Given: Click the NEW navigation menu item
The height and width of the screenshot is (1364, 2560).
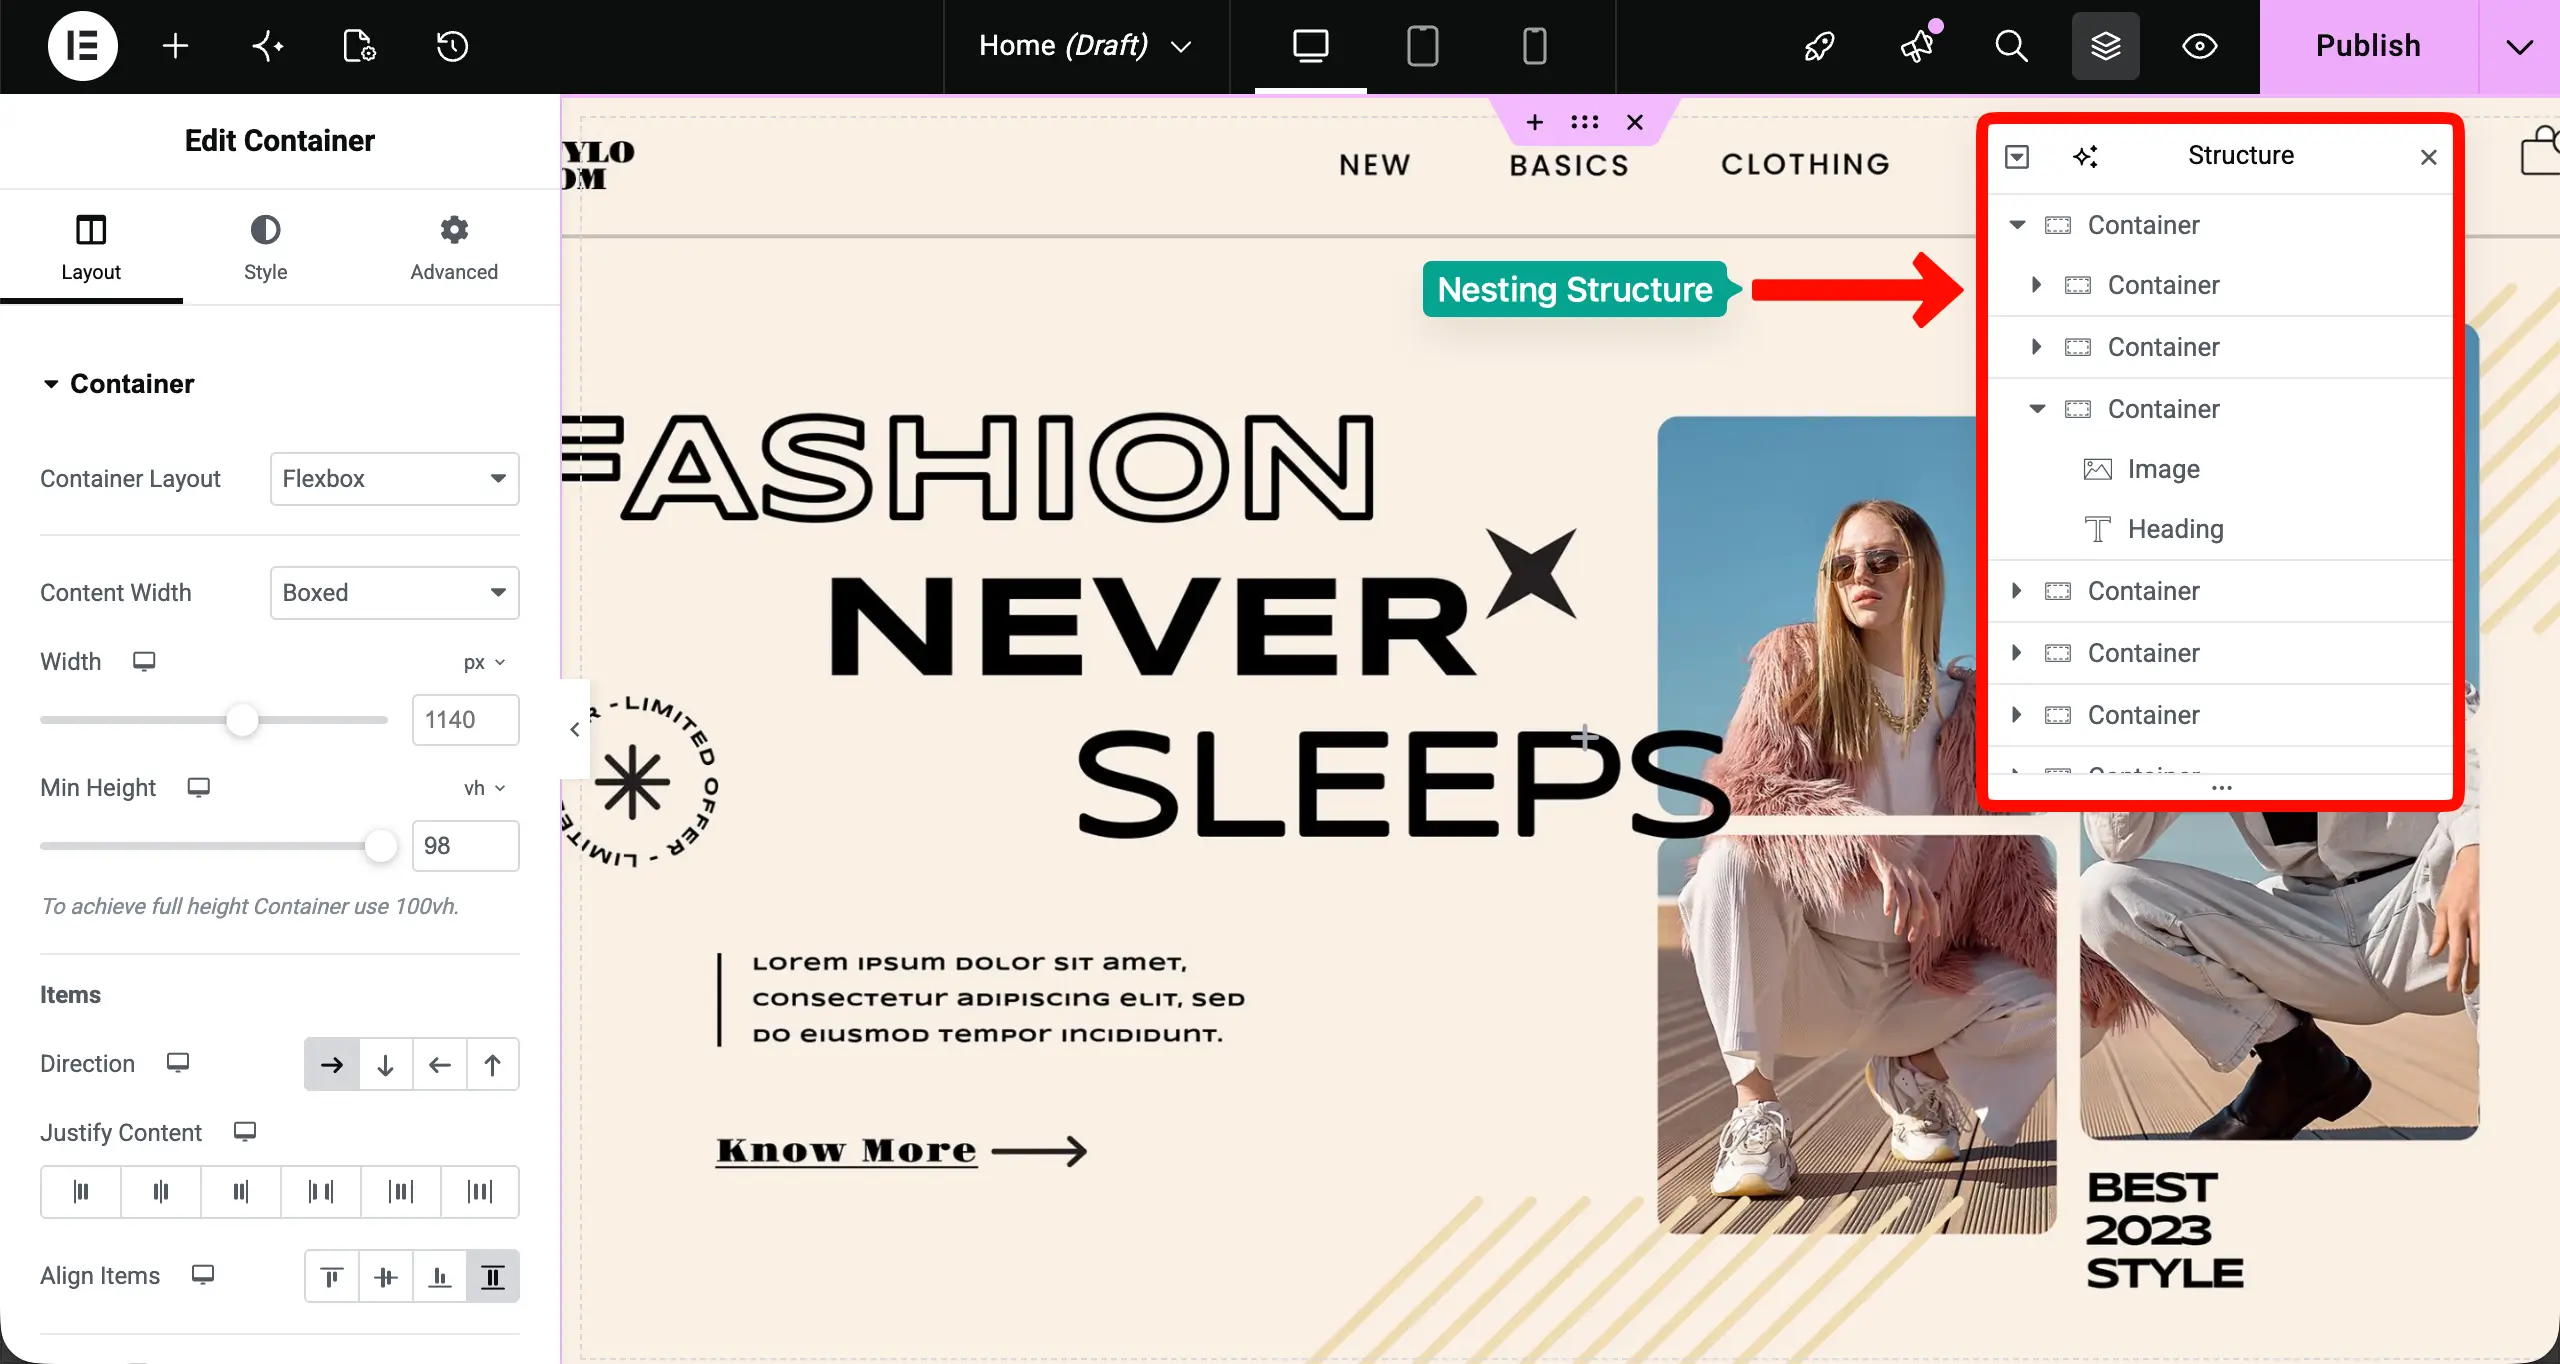Looking at the screenshot, I should tap(1375, 165).
